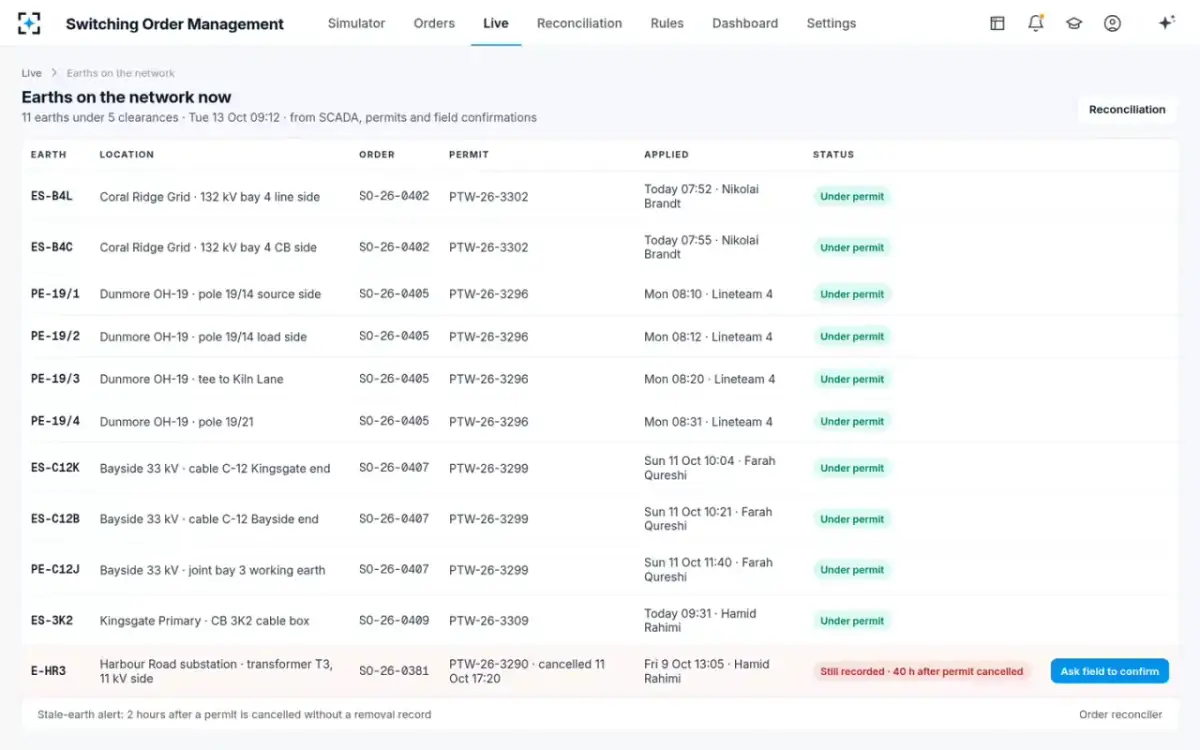
Task: Click the Live breadcrumb link
Action: pos(32,73)
